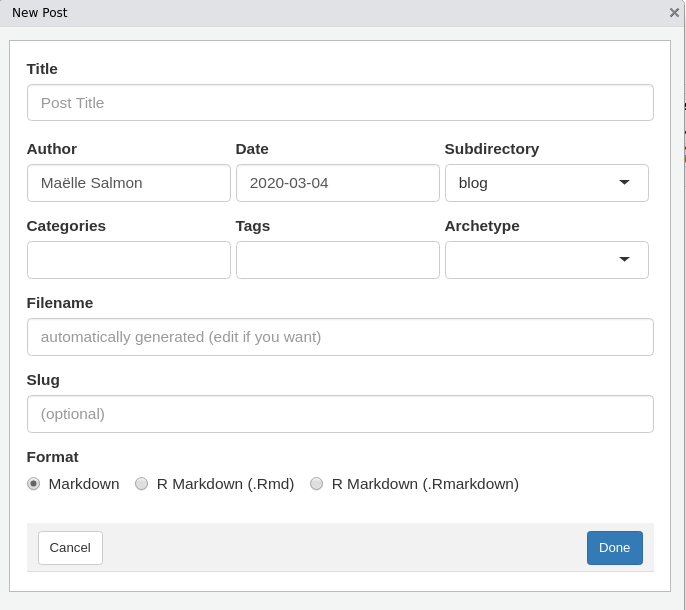Click the Archetype dropdown arrow icon
The width and height of the screenshot is (686, 610).
(x=624, y=259)
